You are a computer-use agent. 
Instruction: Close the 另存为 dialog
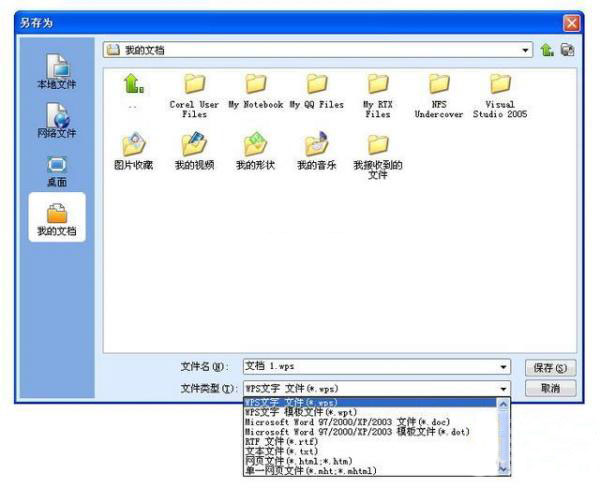click(572, 23)
